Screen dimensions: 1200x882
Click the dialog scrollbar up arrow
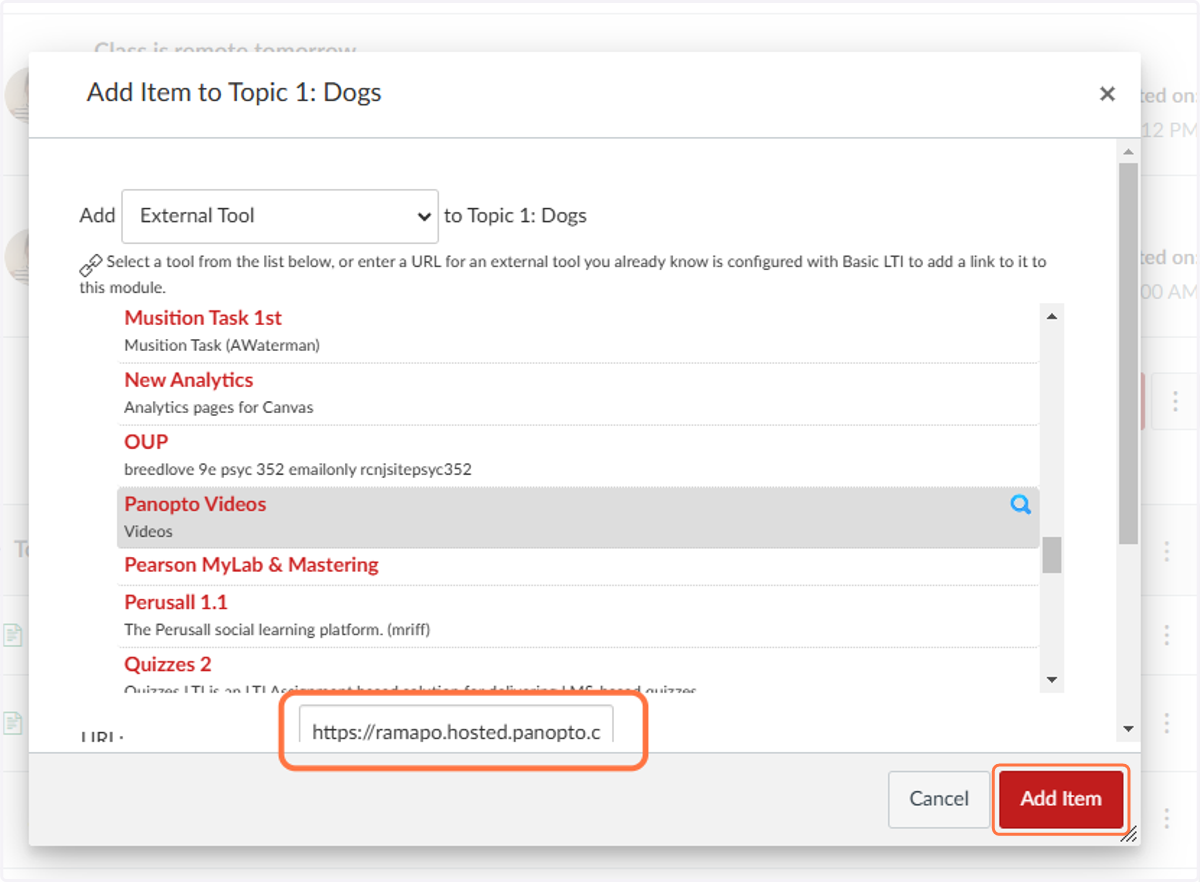(1129, 152)
